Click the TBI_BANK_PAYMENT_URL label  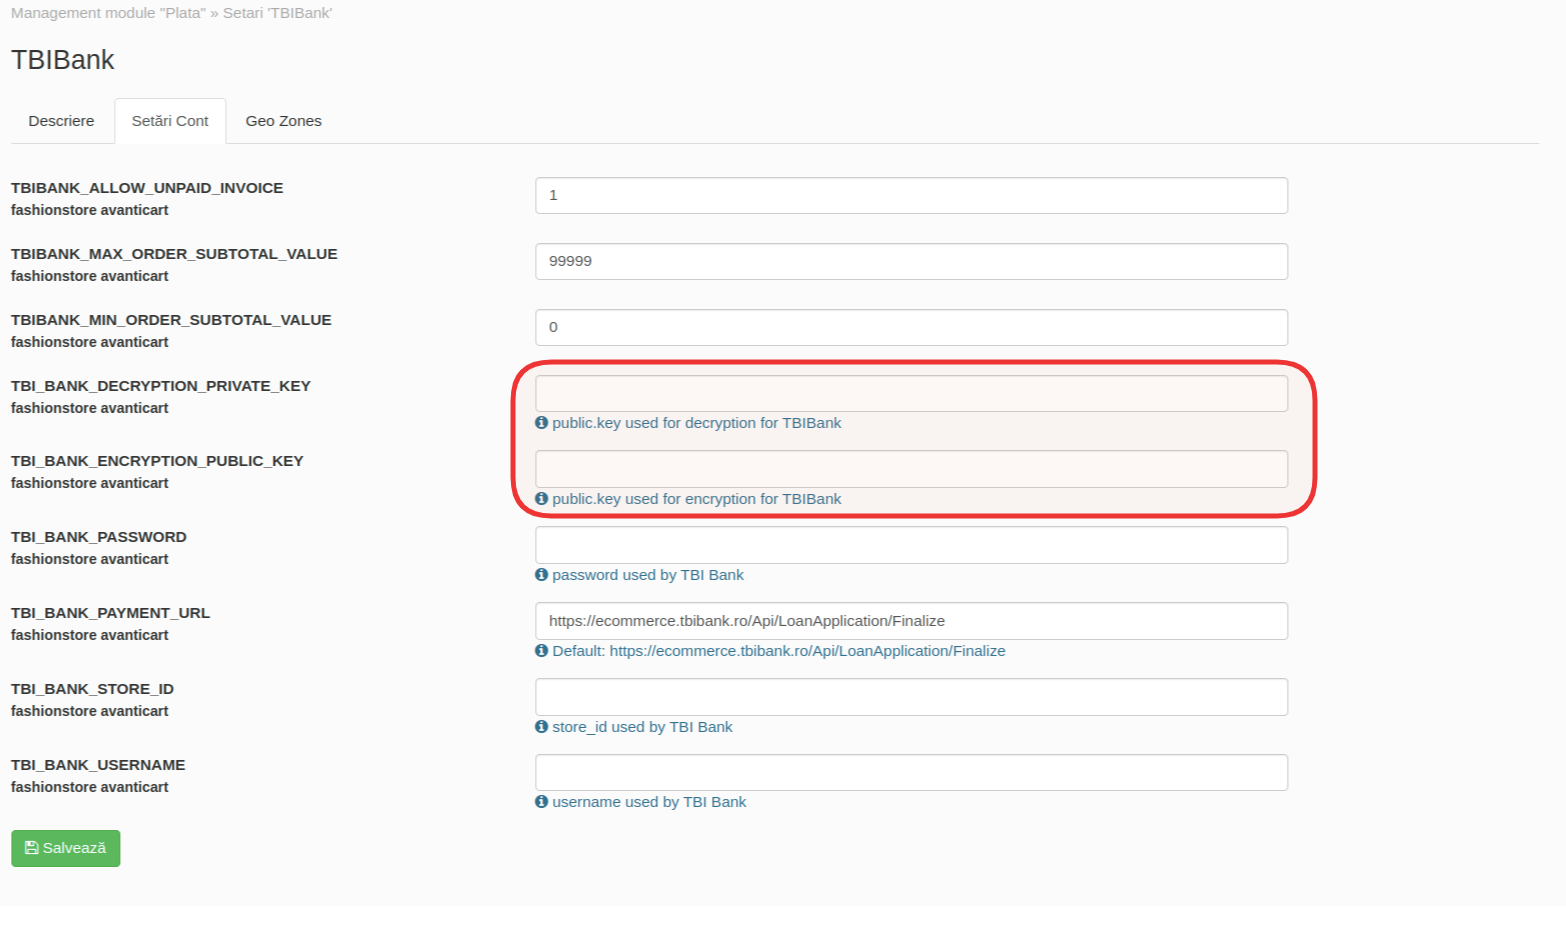pos(111,613)
